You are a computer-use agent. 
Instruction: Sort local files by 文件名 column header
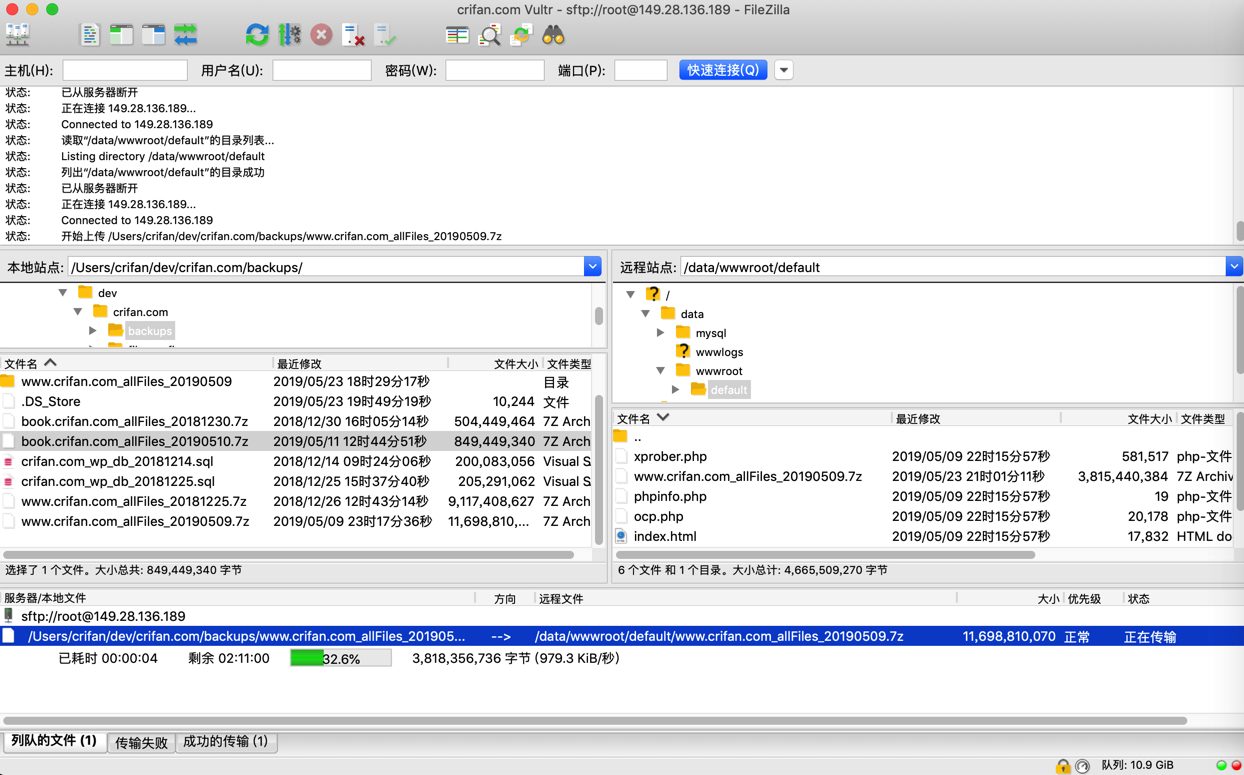pyautogui.click(x=136, y=364)
